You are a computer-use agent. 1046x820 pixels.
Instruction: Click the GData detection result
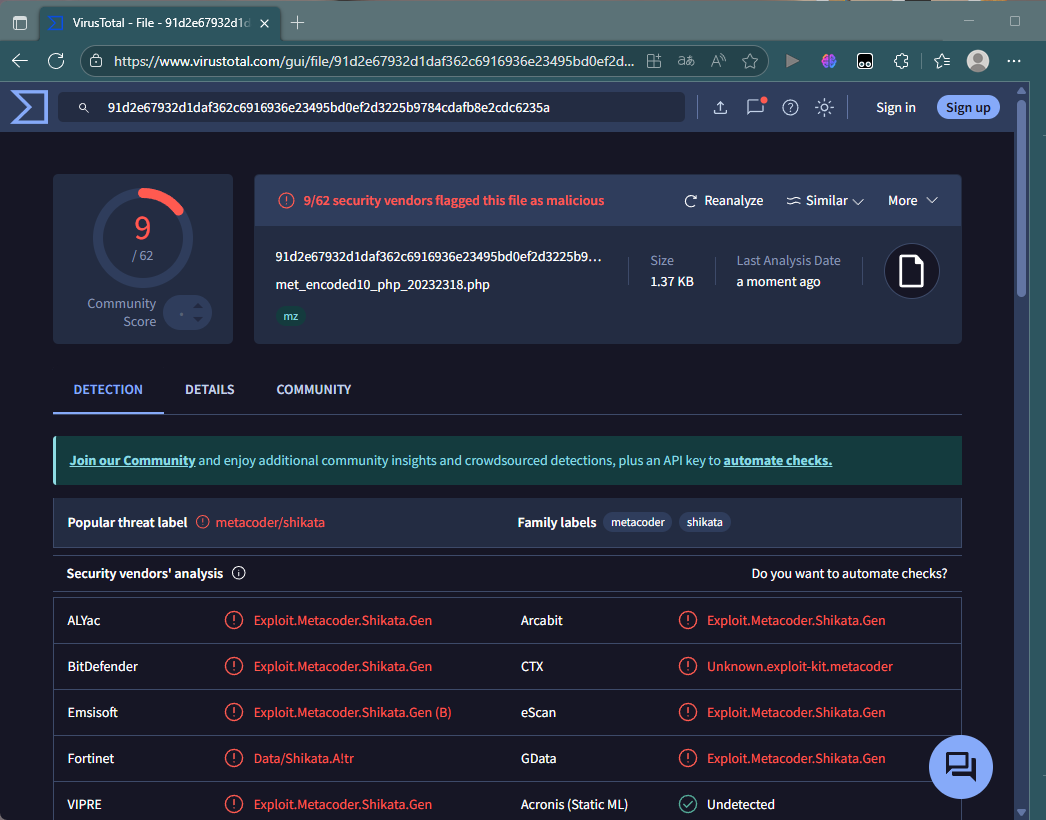click(x=796, y=759)
